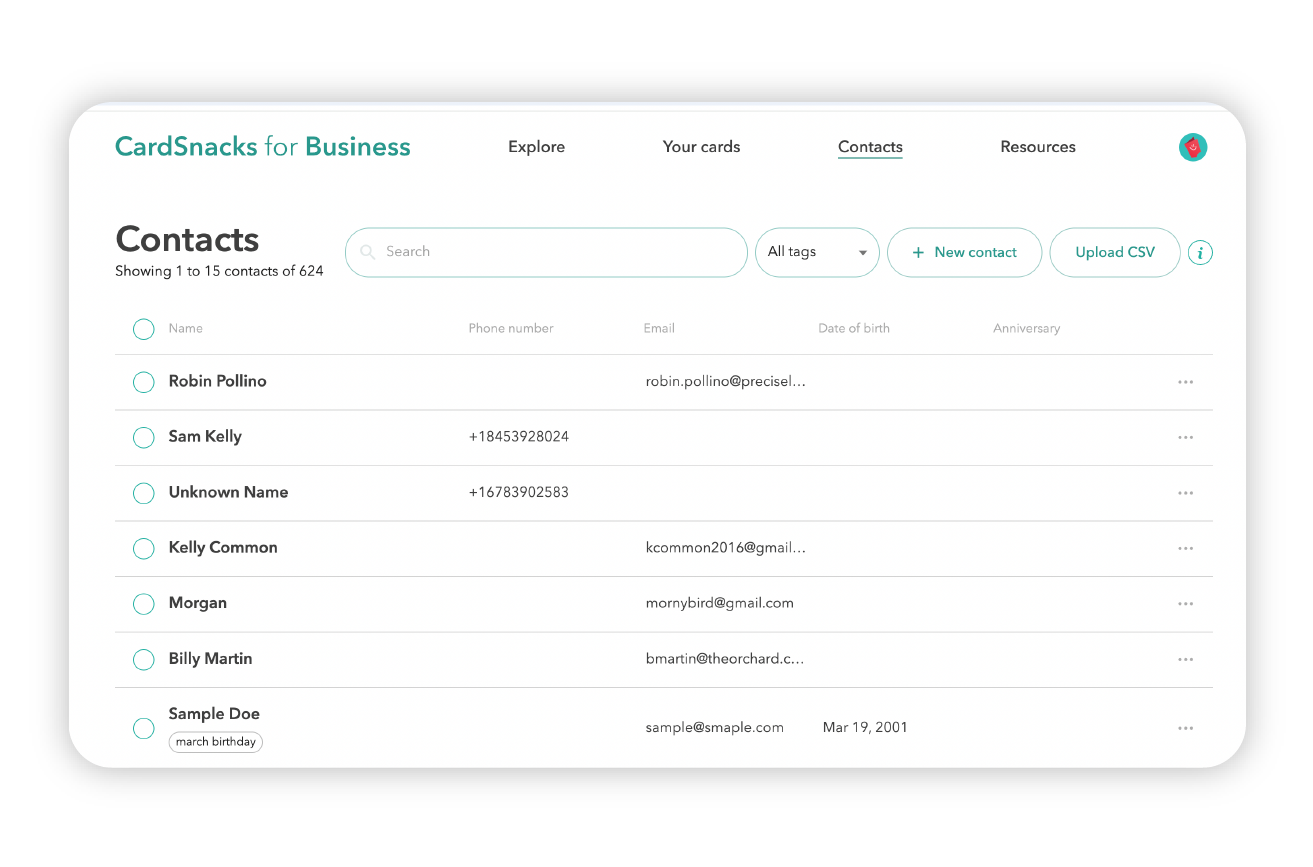Check the Sample Doe contact checkbox
This screenshot has width=1313, height=867.
pyautogui.click(x=144, y=729)
